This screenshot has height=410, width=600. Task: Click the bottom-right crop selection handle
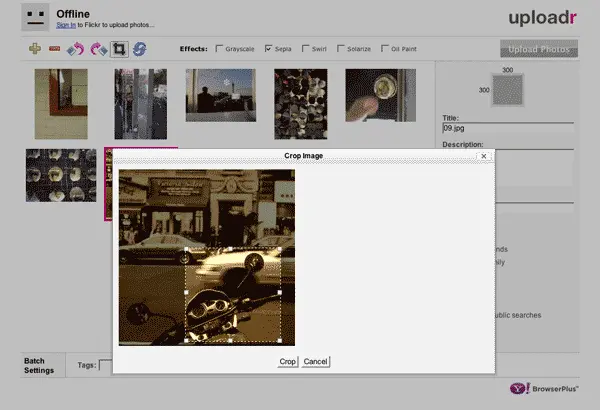pos(279,340)
